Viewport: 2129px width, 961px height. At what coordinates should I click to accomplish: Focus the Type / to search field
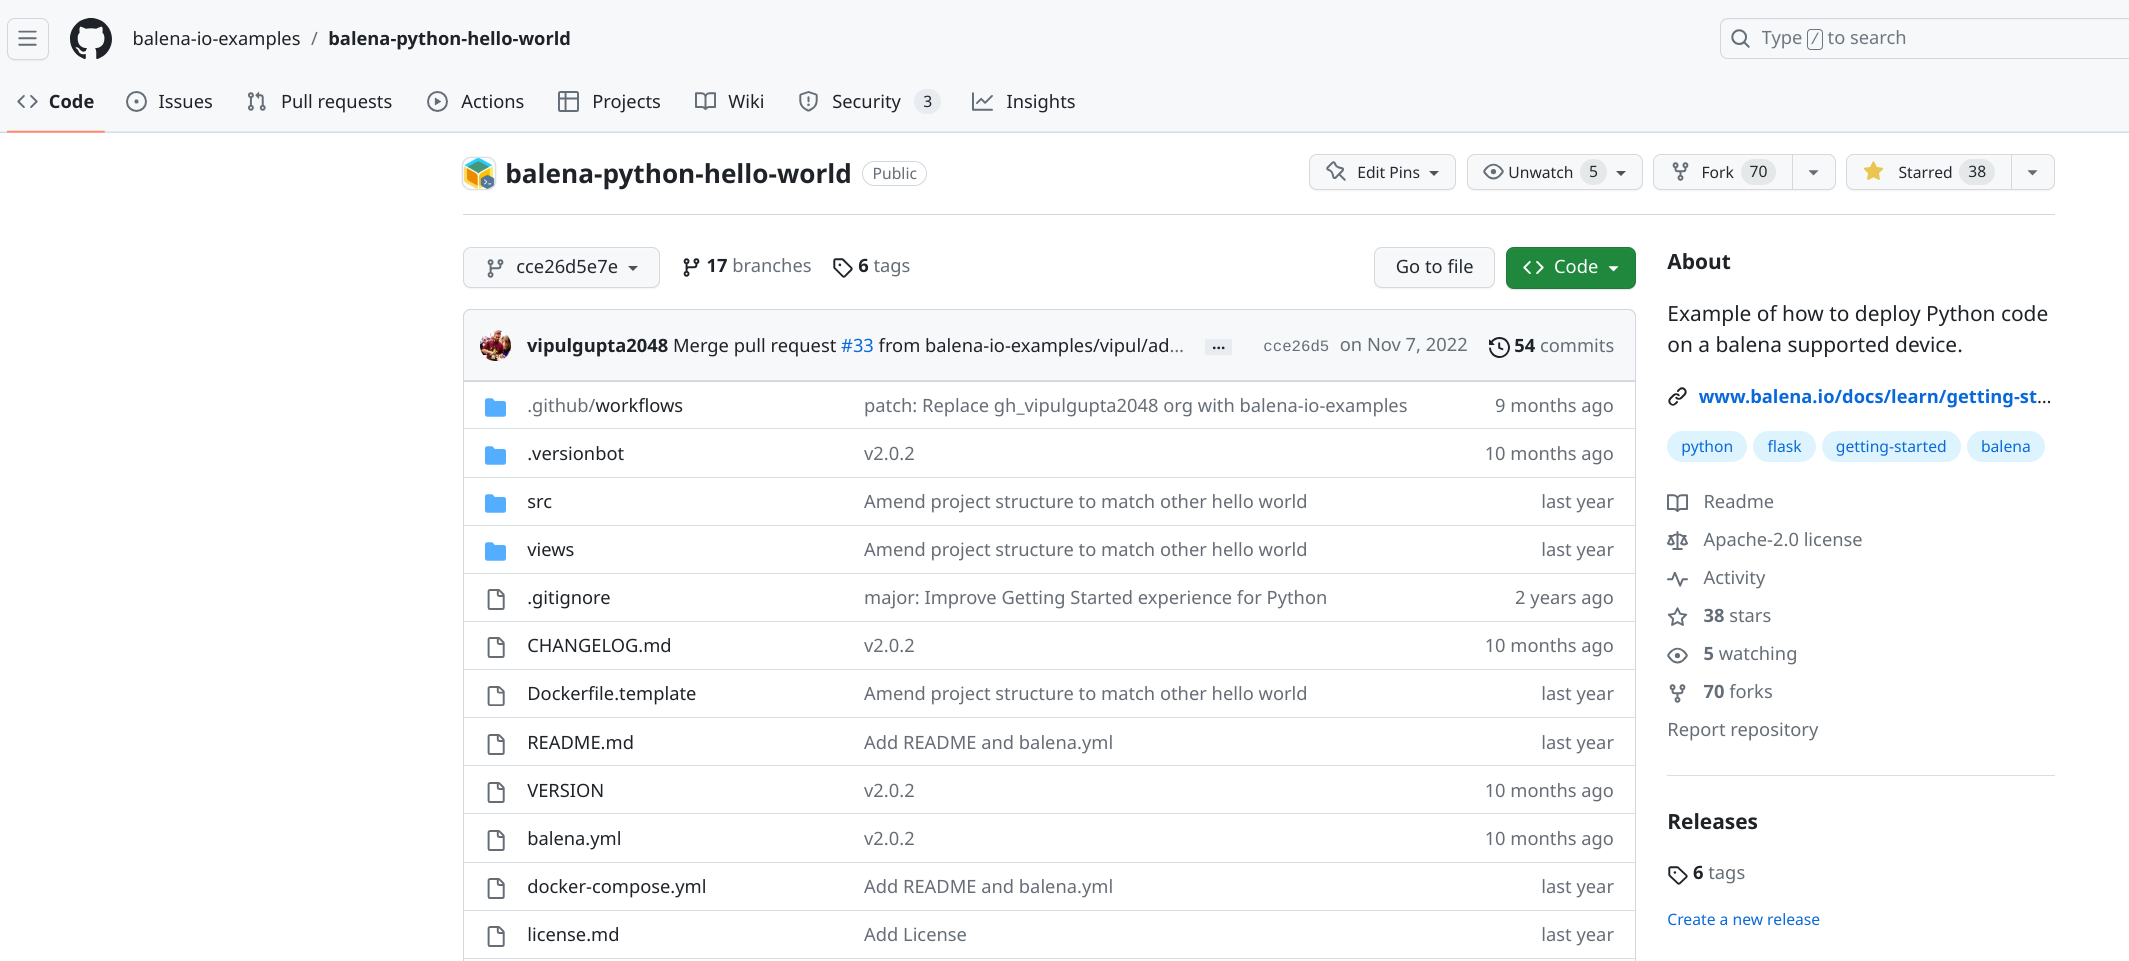pyautogui.click(x=1924, y=39)
